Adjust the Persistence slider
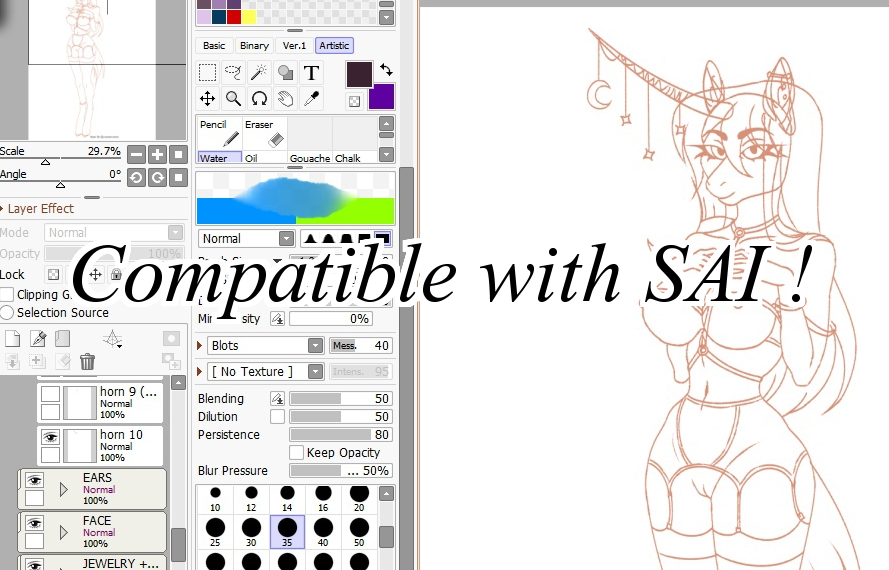The width and height of the screenshot is (889, 570). [x=340, y=434]
